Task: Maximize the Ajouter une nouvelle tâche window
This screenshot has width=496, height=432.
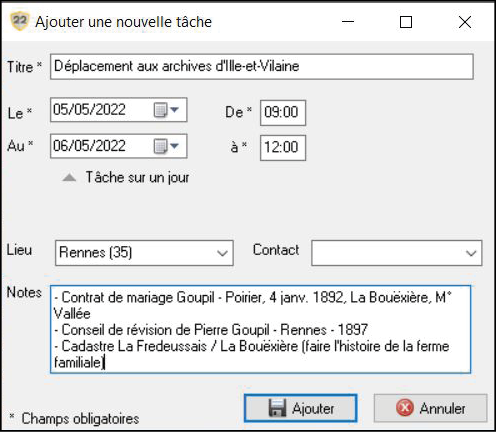Action: point(406,22)
